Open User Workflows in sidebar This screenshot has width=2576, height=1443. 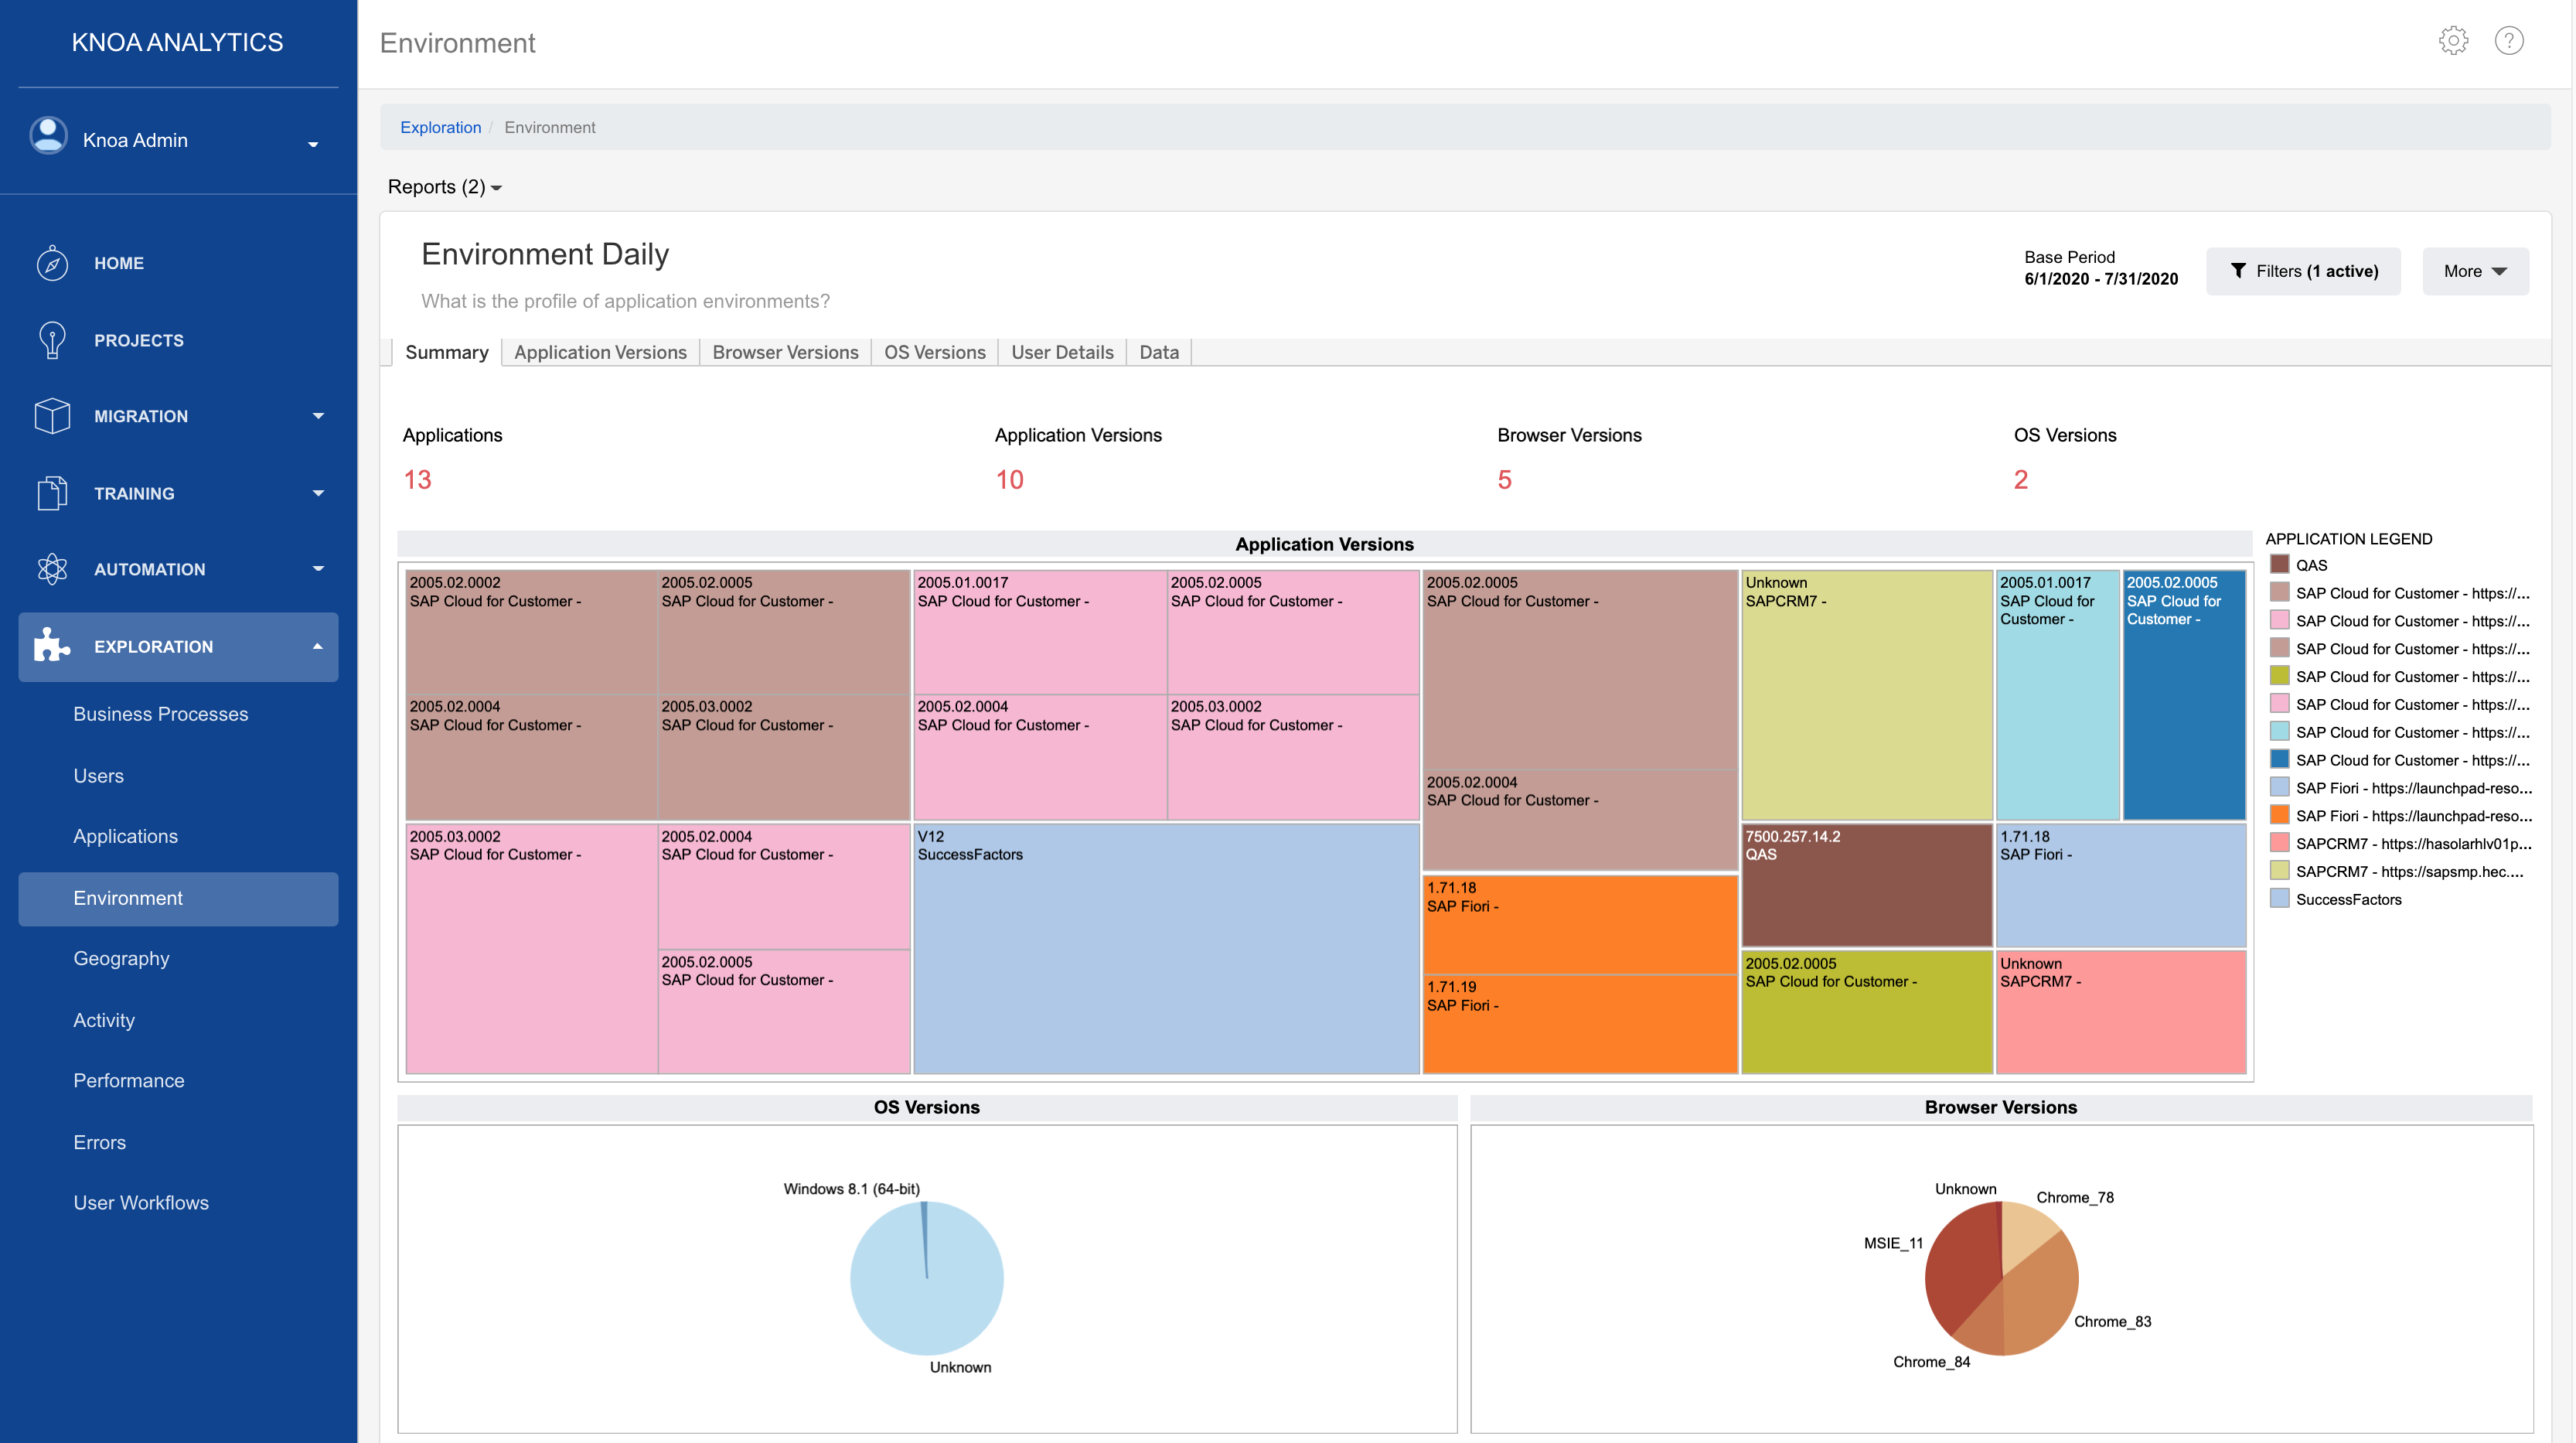(141, 1203)
